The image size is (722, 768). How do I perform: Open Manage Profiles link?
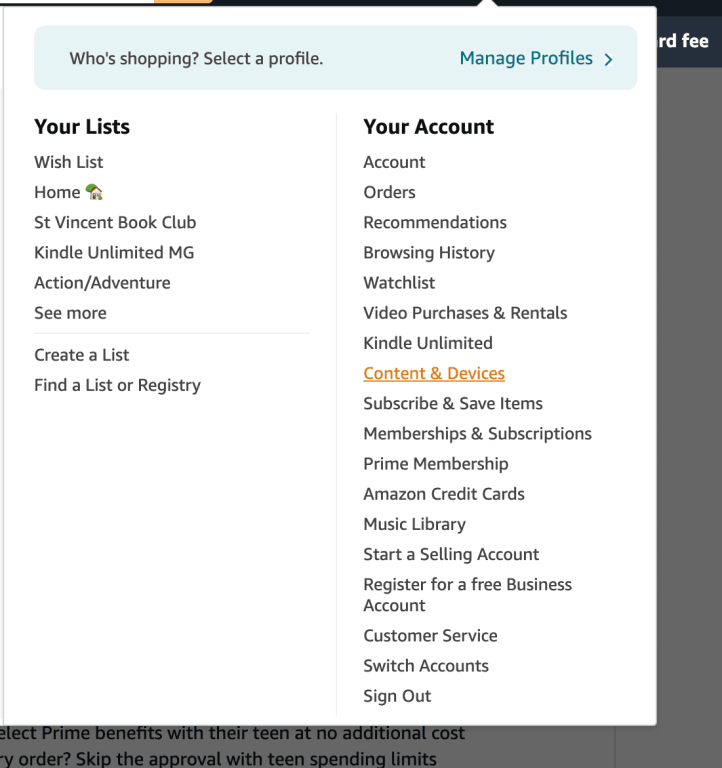526,58
